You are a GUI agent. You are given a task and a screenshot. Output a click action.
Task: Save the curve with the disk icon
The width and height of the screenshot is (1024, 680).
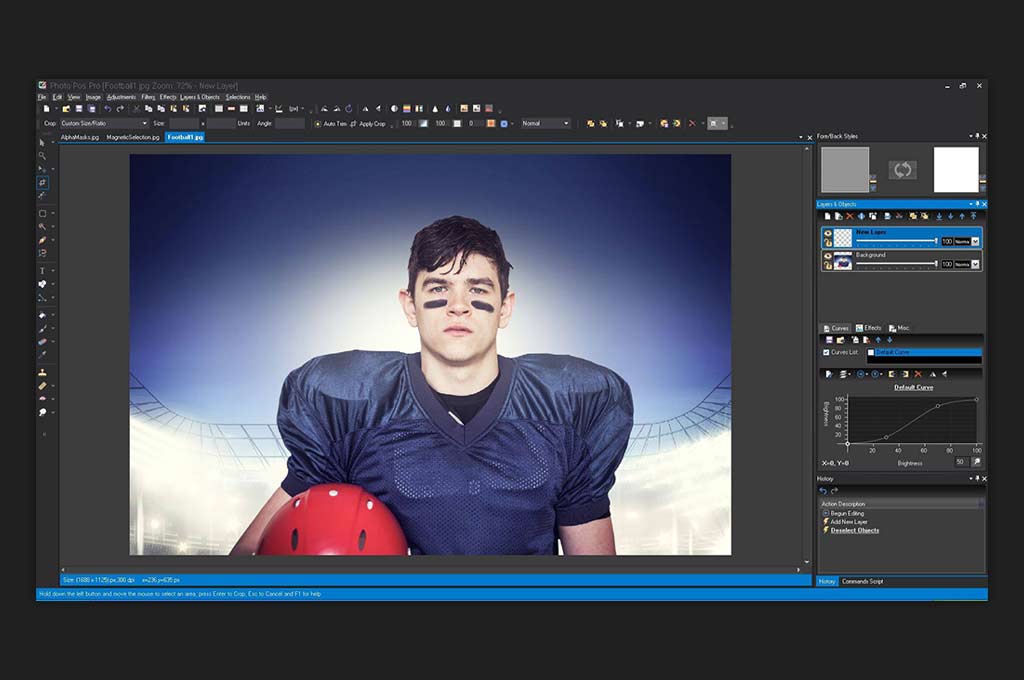[x=829, y=340]
